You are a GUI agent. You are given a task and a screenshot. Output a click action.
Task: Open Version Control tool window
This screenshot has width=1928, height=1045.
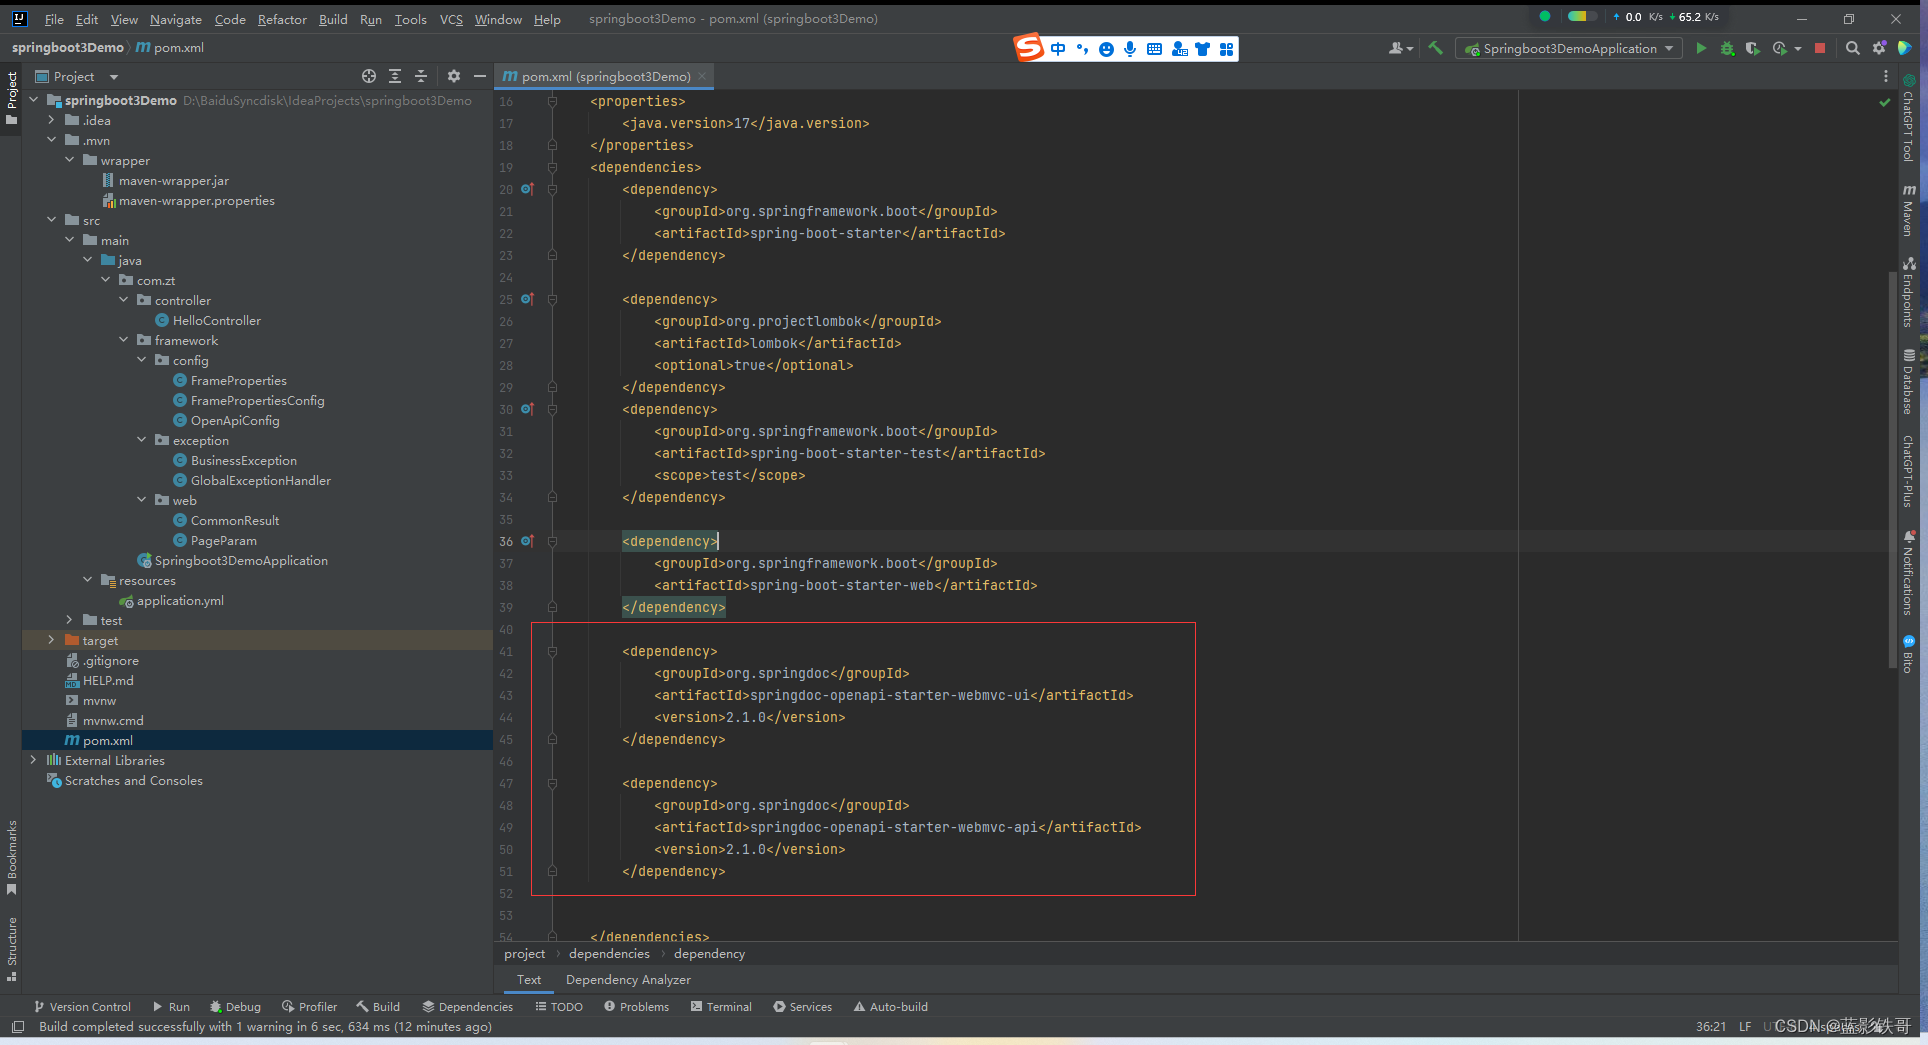(x=82, y=1007)
